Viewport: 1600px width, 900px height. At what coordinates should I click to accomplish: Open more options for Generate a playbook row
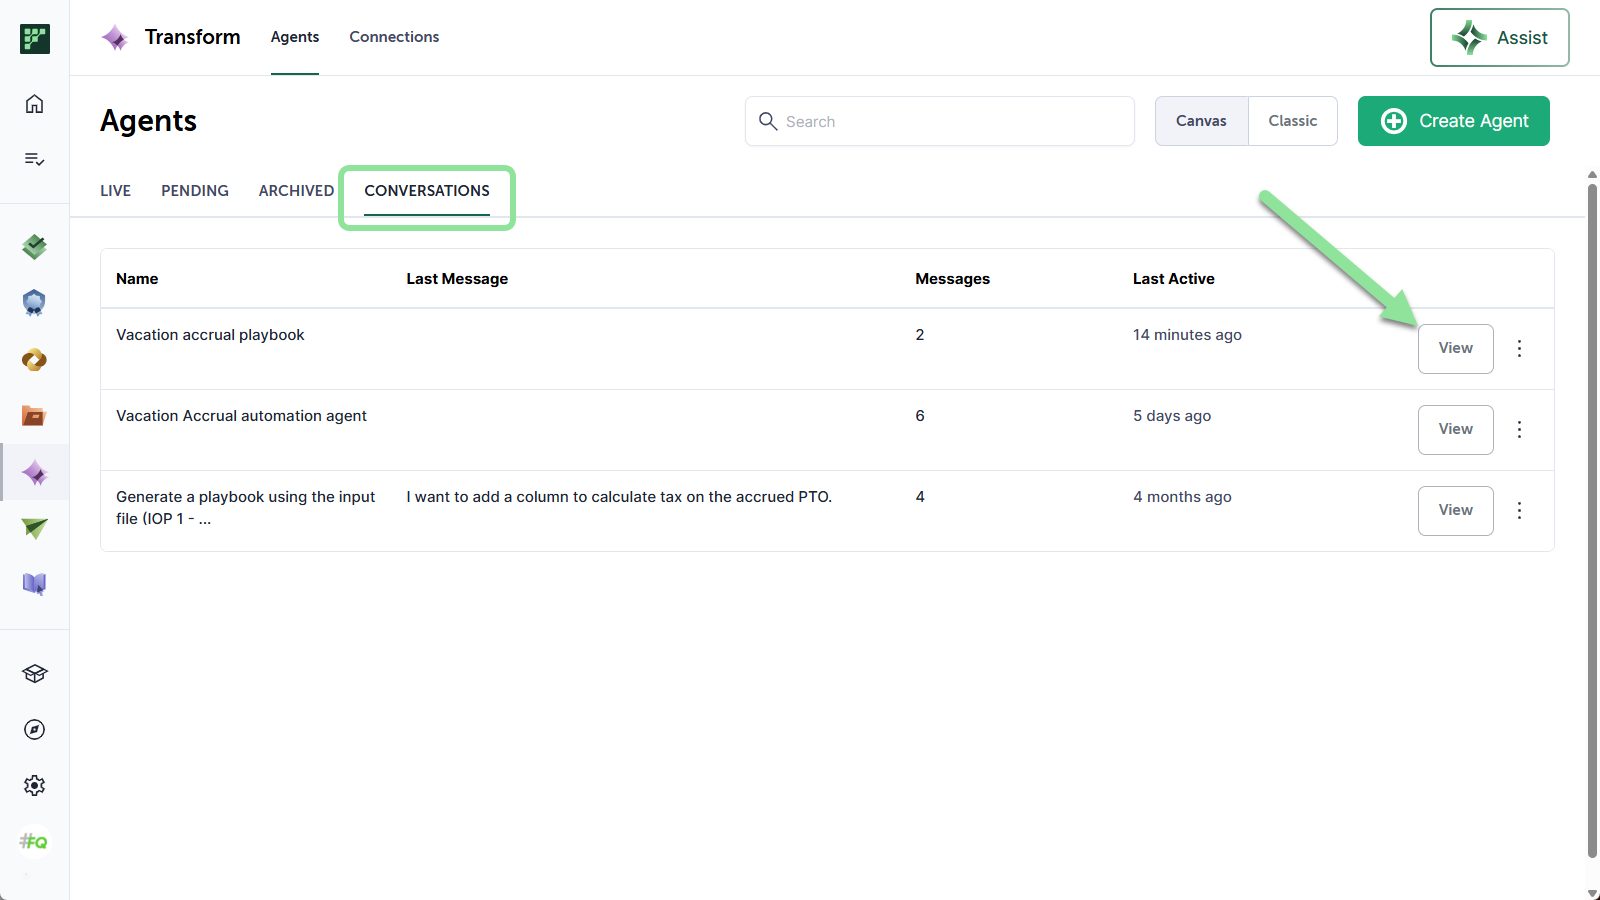[1519, 511]
